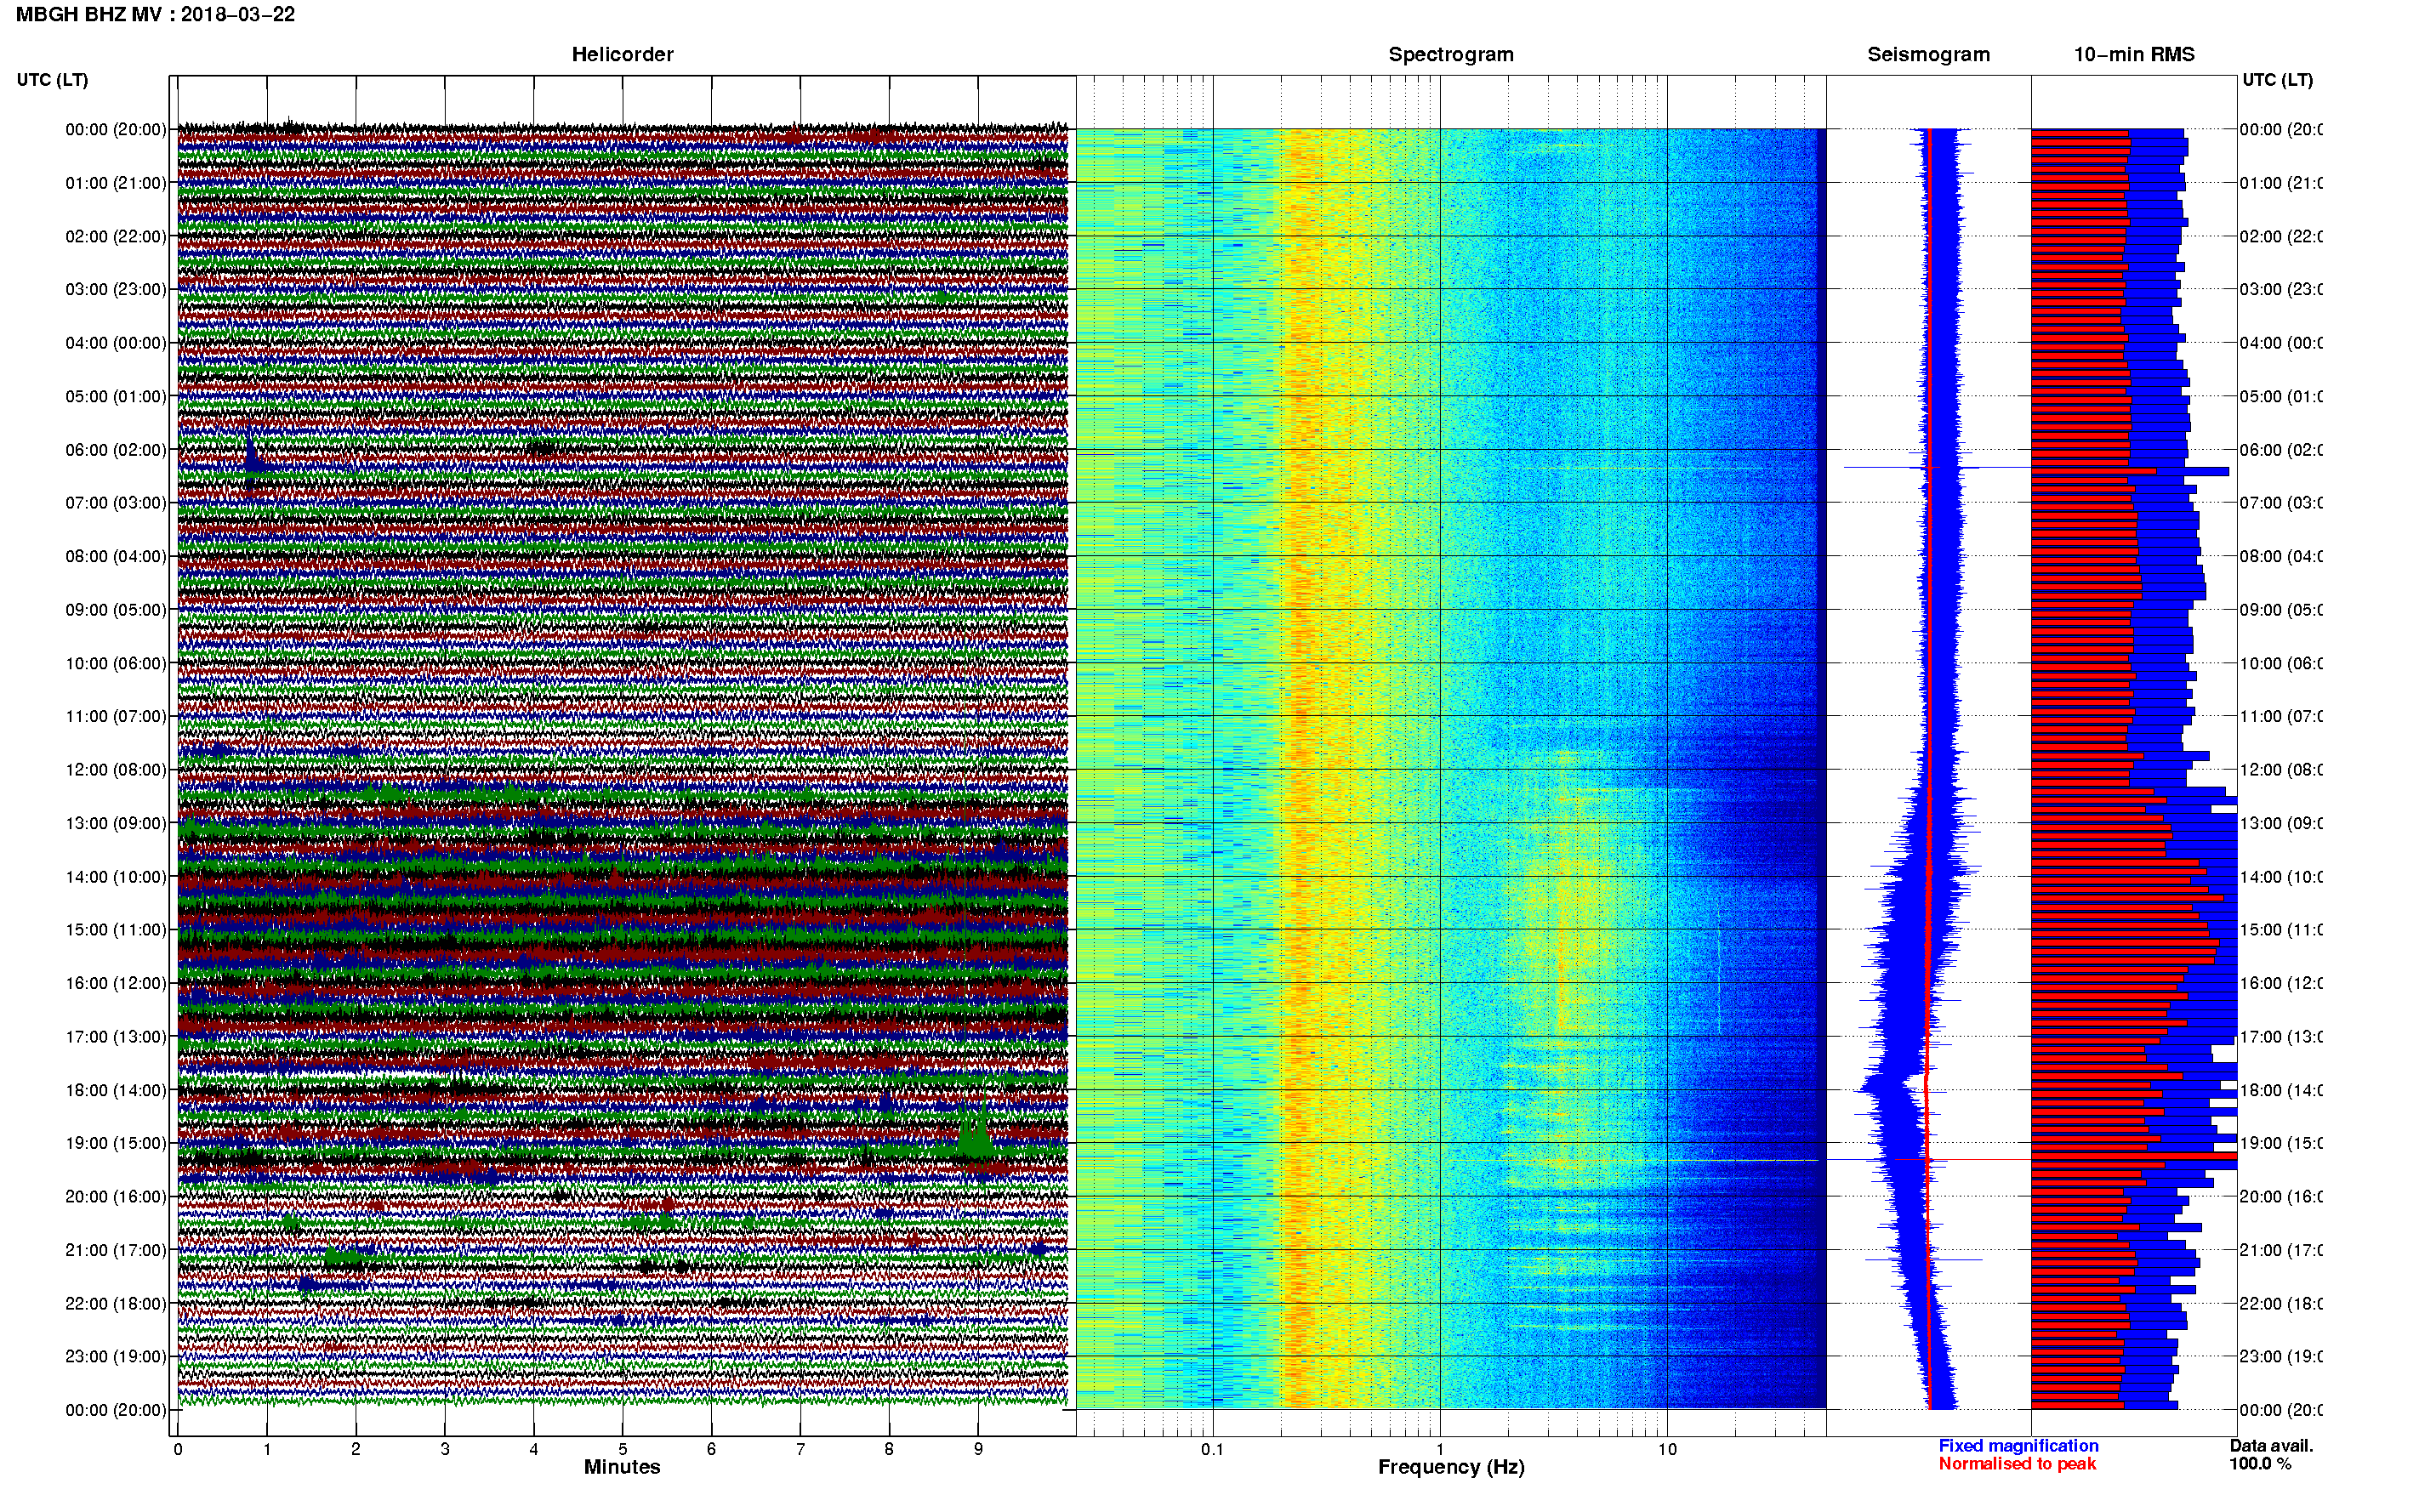Click the Helicorder time label 17:00 (13:00)
The width and height of the screenshot is (2419, 1512).
[x=116, y=1036]
